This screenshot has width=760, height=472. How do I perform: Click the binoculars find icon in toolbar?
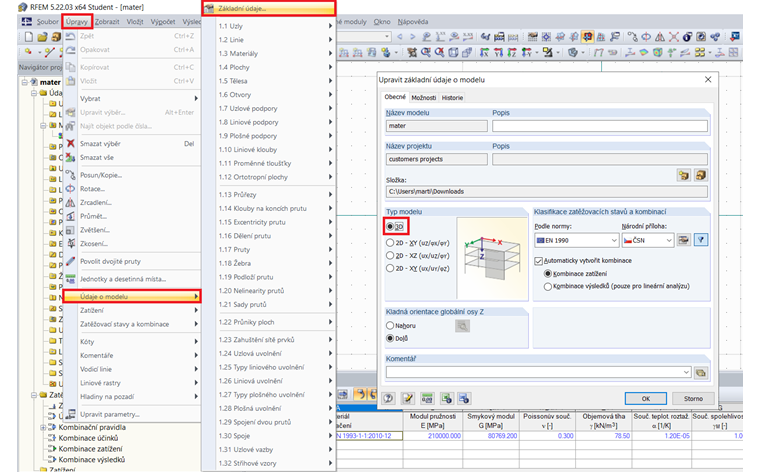(485, 37)
